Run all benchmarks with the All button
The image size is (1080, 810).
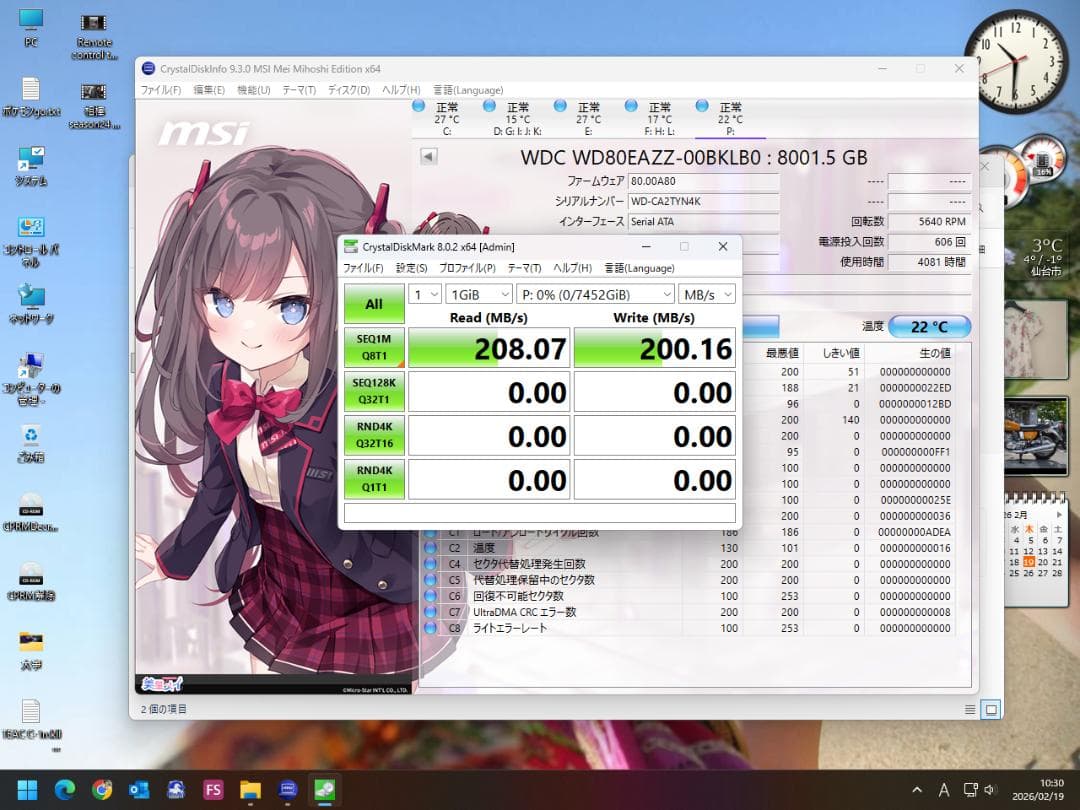point(374,304)
